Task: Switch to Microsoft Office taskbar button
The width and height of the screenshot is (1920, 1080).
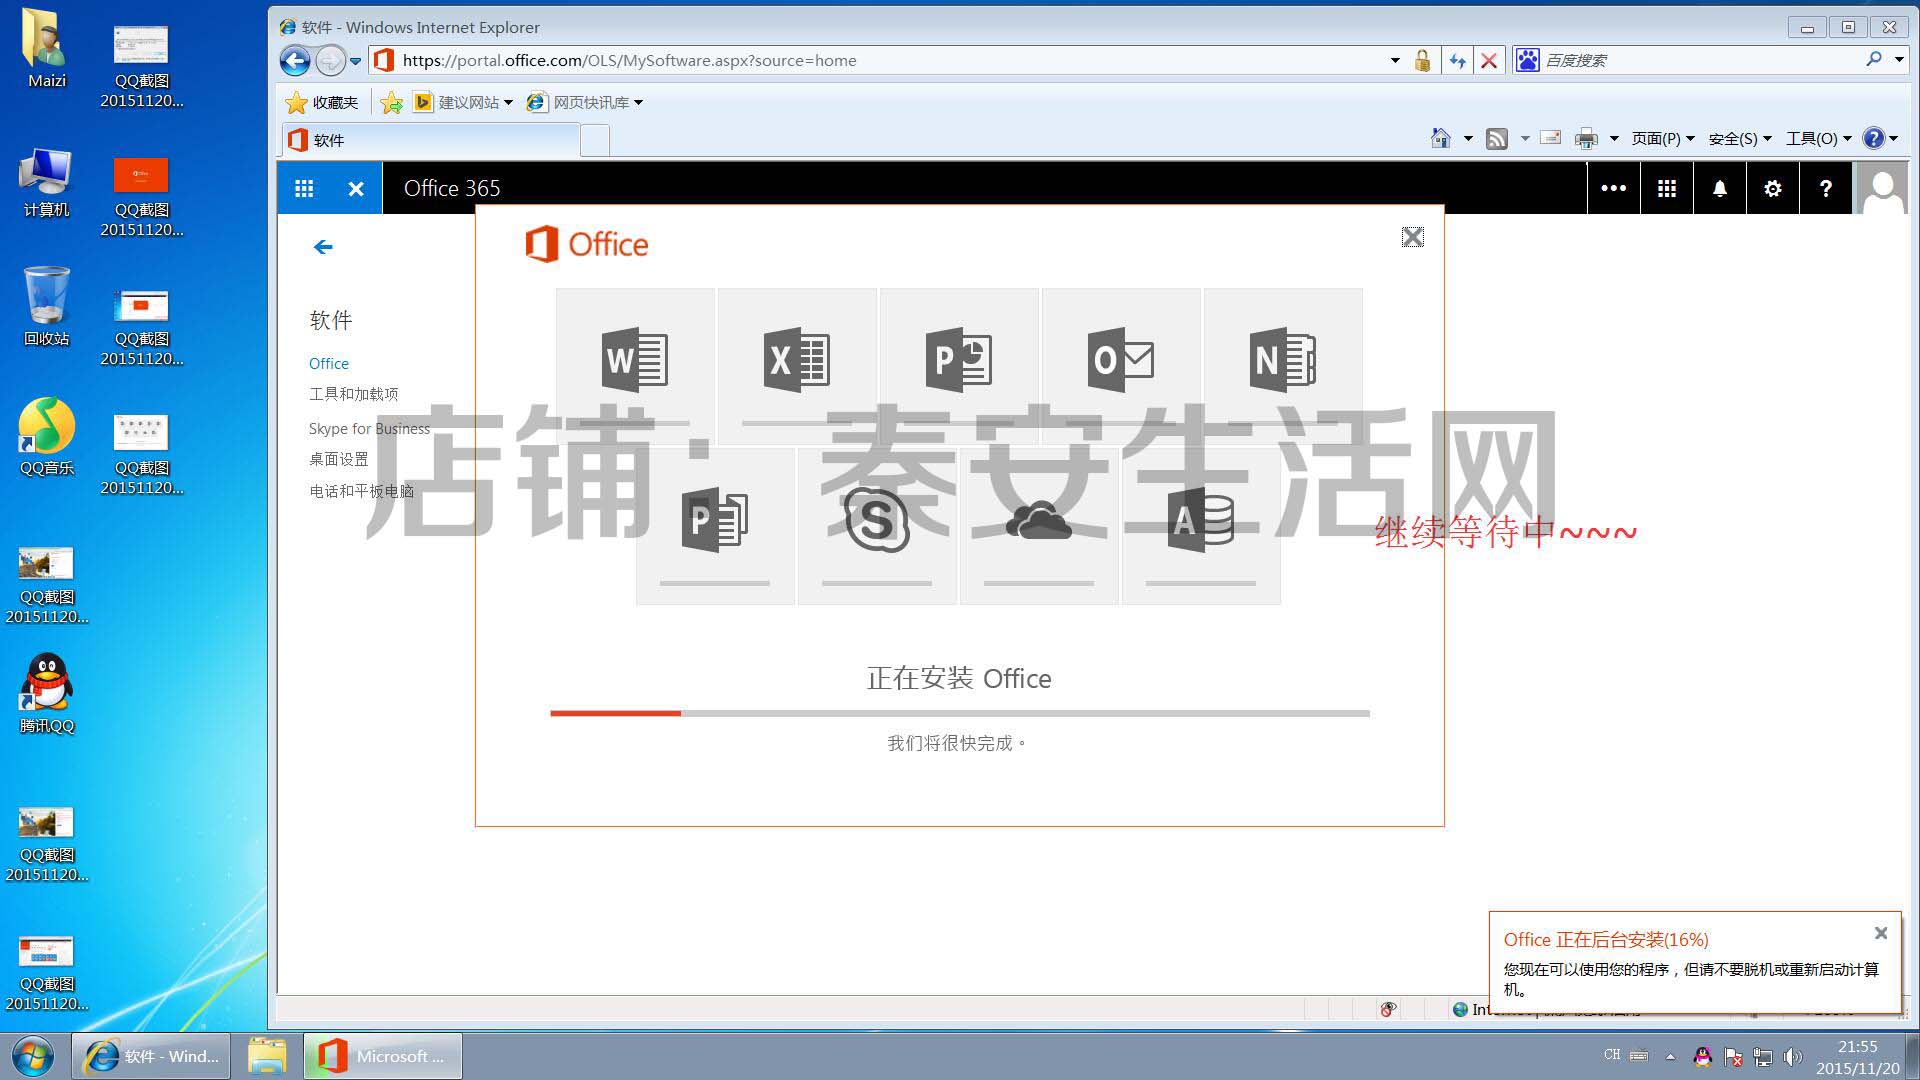Action: [383, 1056]
